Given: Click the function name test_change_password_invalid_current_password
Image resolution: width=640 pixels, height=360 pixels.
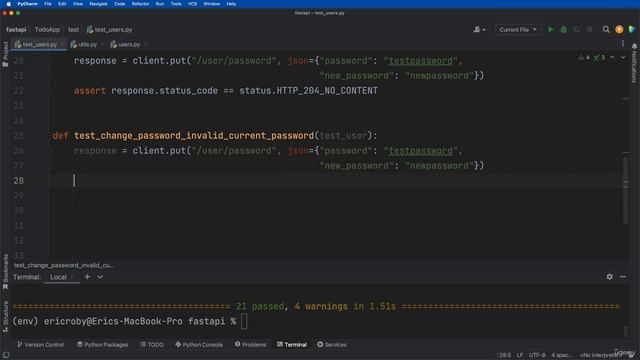Looking at the screenshot, I should (194, 136).
